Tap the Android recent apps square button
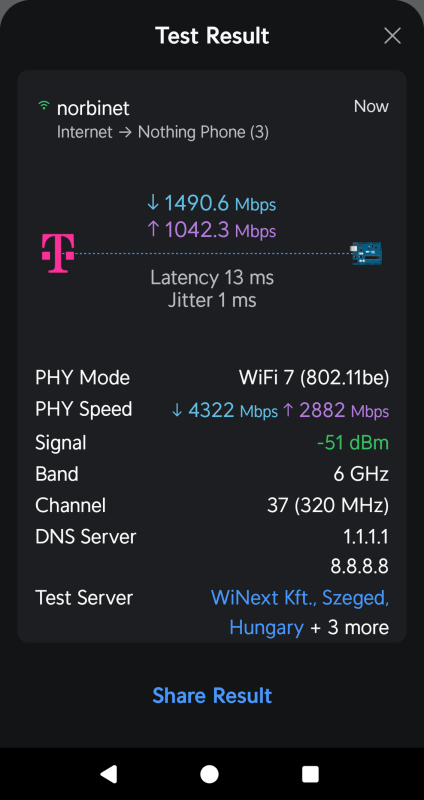The image size is (424, 800). 310,774
